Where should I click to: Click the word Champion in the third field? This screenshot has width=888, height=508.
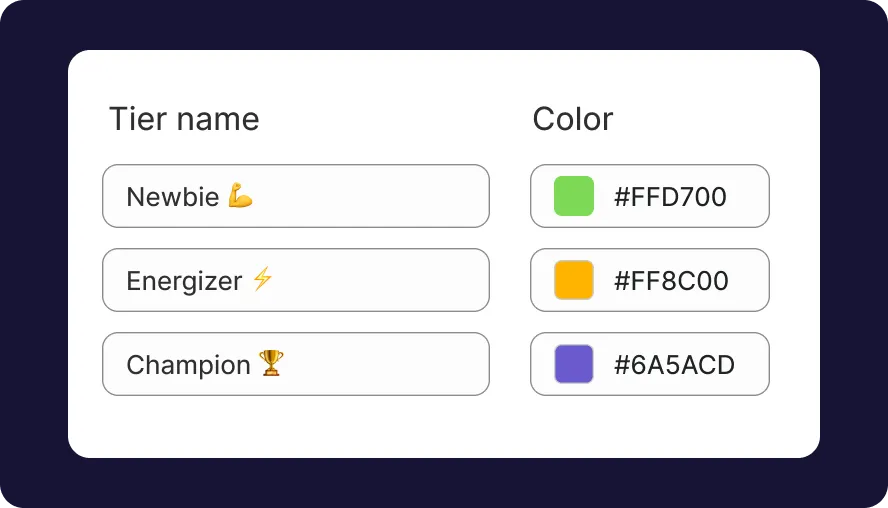(188, 365)
